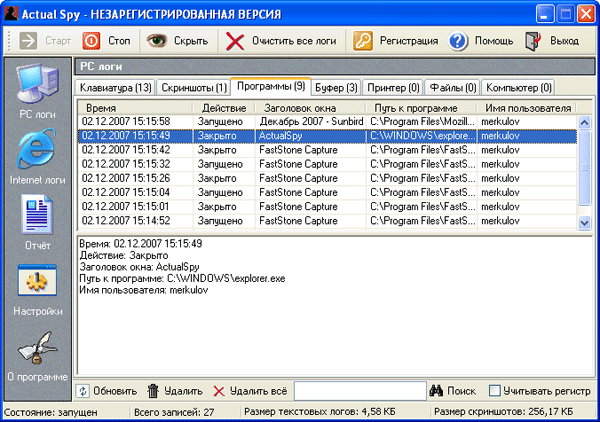
Task: Open the Компьютер (0) tab
Action: pyautogui.click(x=518, y=88)
